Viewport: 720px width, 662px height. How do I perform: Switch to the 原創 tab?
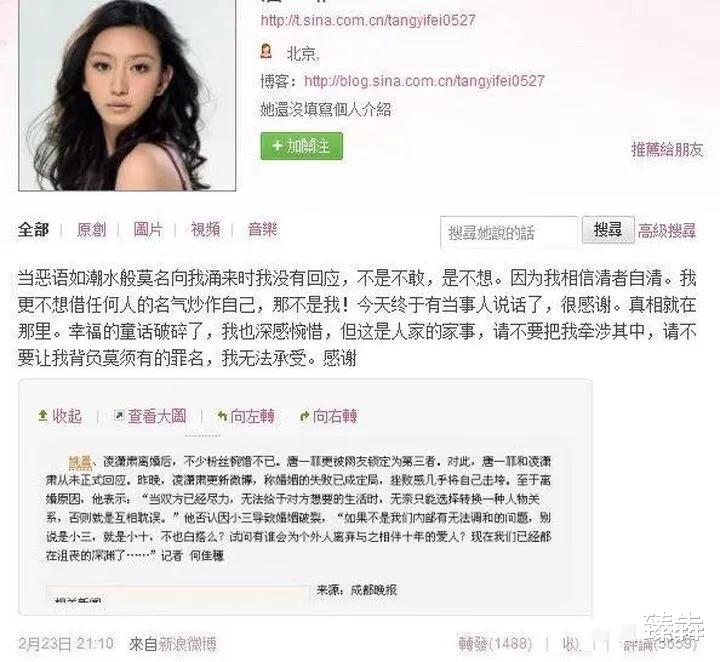click(x=91, y=229)
